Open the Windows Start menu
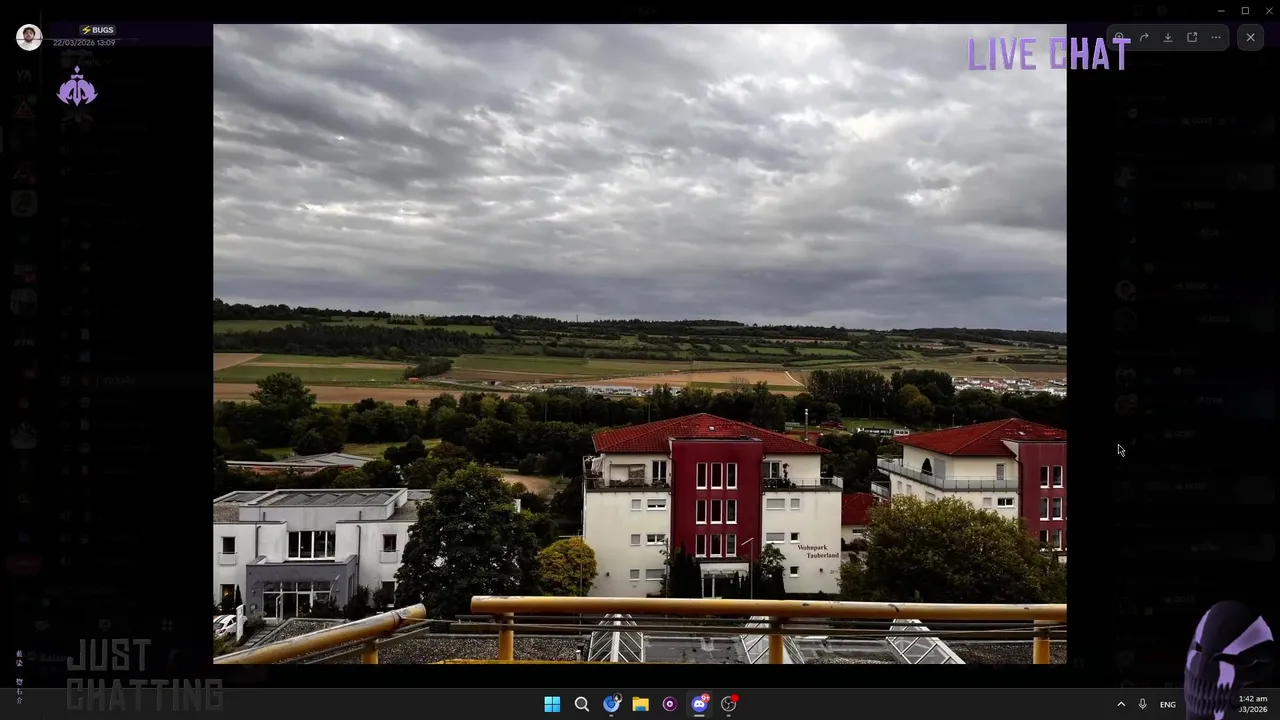The width and height of the screenshot is (1280, 720). (552, 704)
